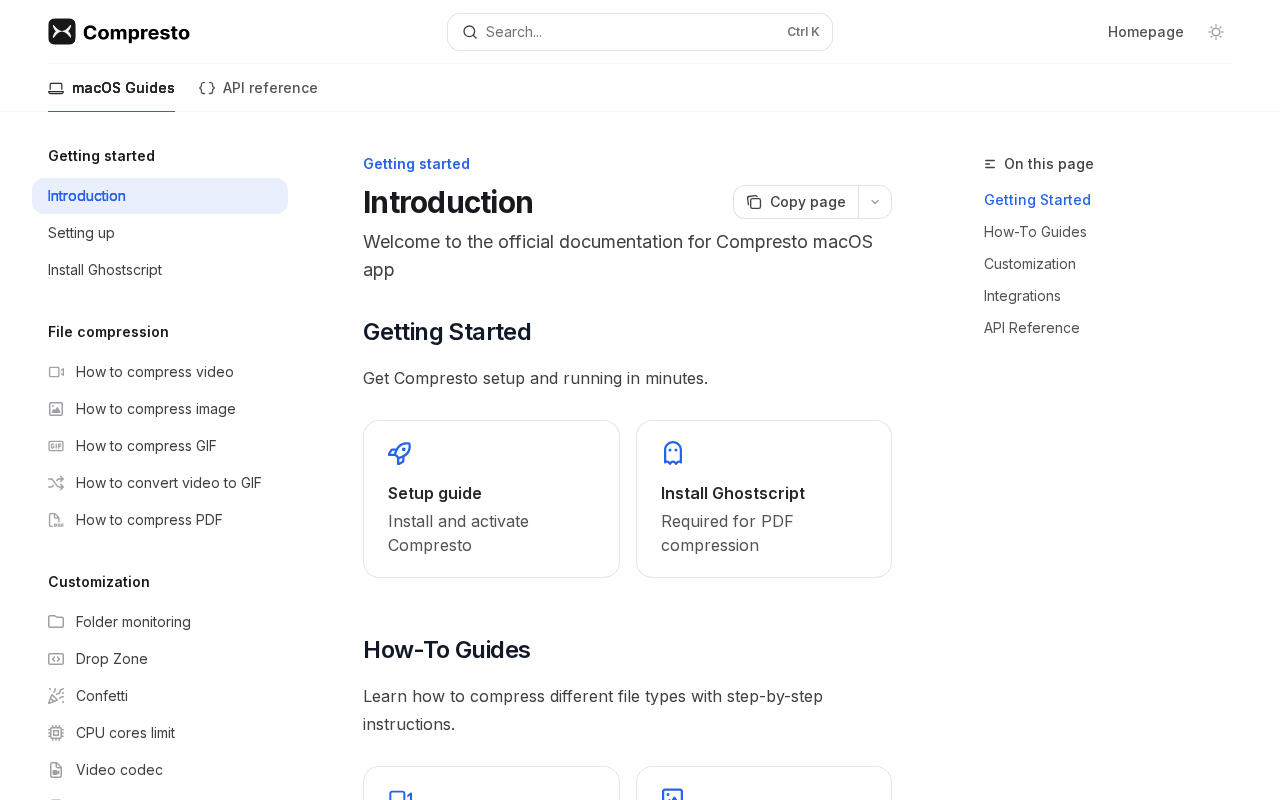Open Folder monitoring via its folder icon
This screenshot has width=1280, height=800.
tap(56, 622)
